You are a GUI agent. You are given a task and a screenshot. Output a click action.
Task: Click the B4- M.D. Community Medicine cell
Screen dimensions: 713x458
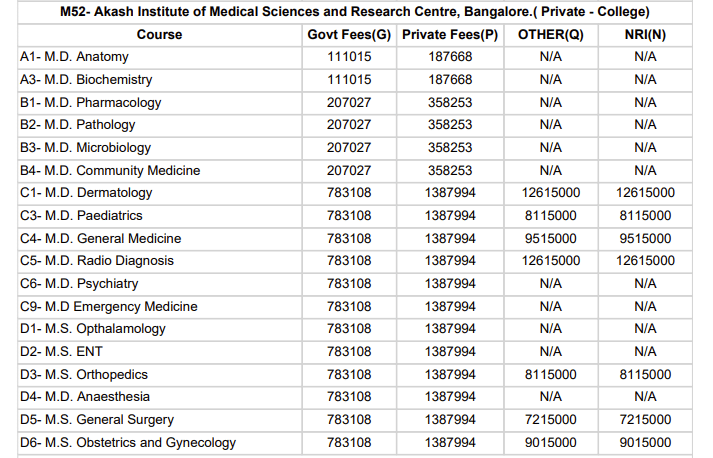click(110, 170)
